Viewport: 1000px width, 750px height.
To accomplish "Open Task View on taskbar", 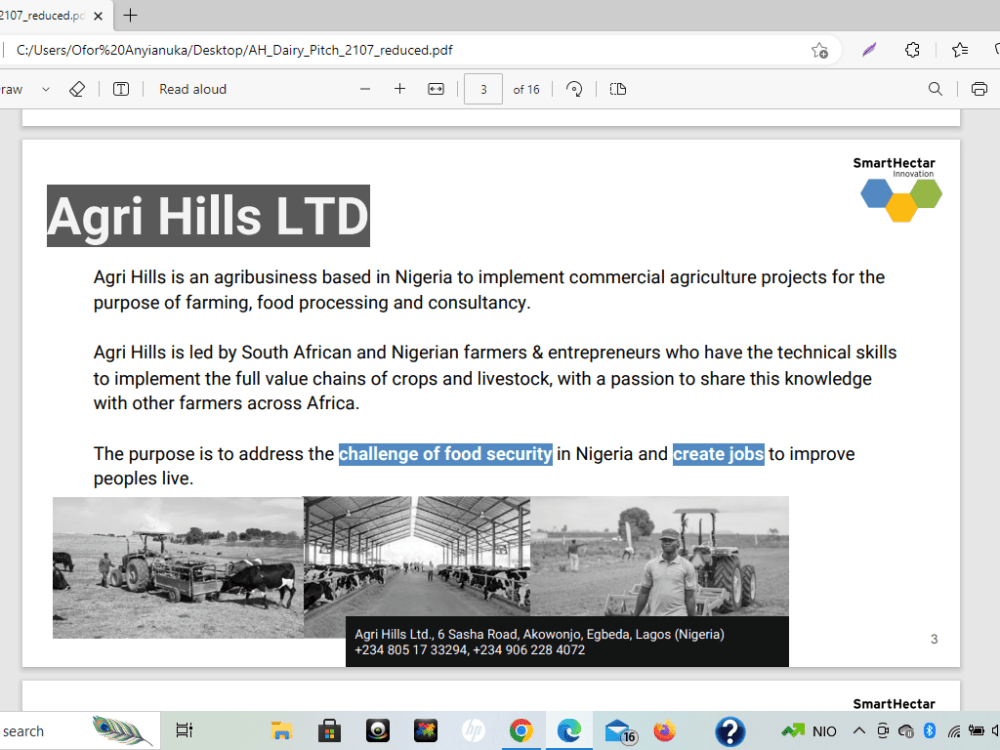I will click(184, 731).
